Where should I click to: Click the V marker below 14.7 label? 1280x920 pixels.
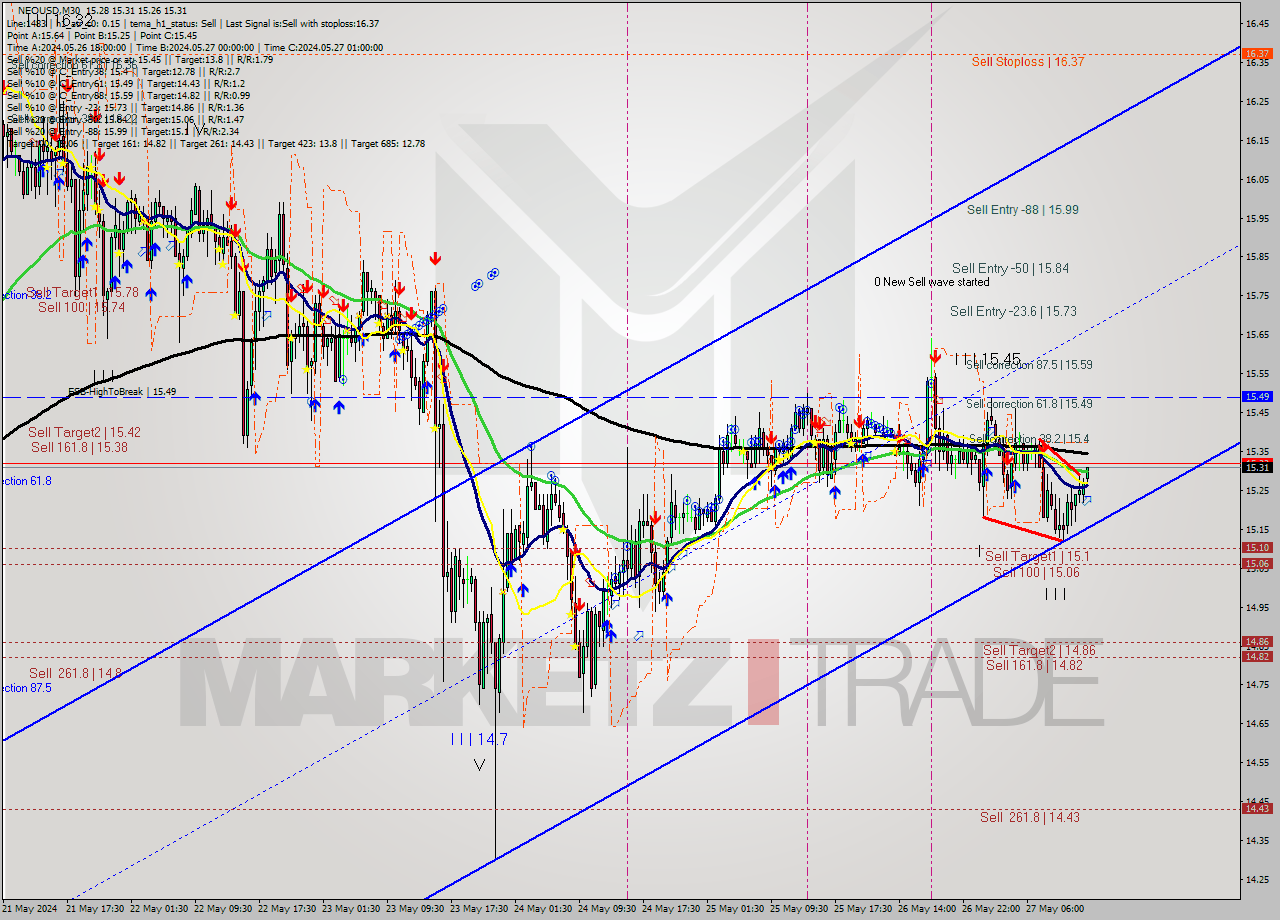coord(479,765)
